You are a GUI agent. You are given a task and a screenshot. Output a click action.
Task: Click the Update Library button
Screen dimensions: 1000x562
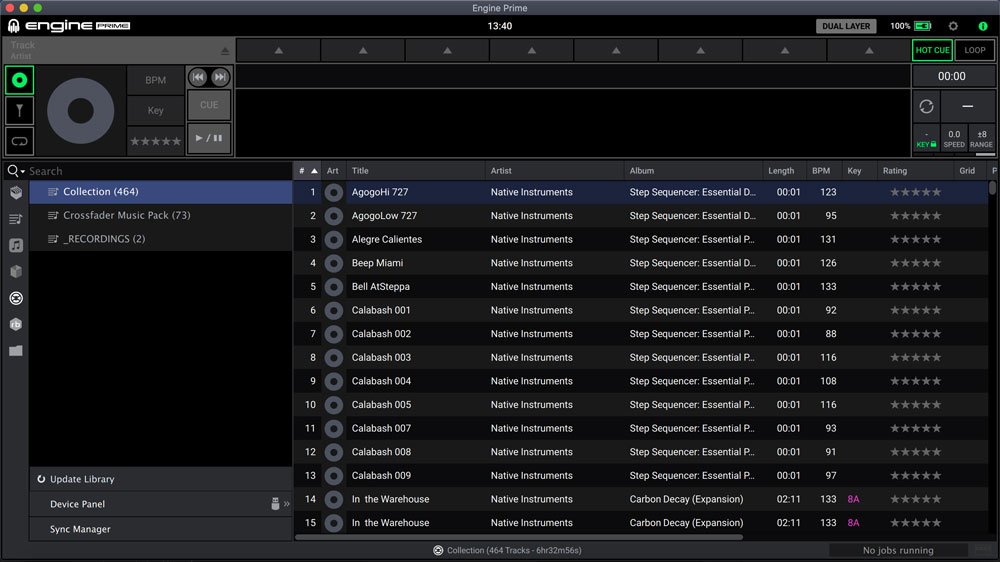pyautogui.click(x=82, y=479)
